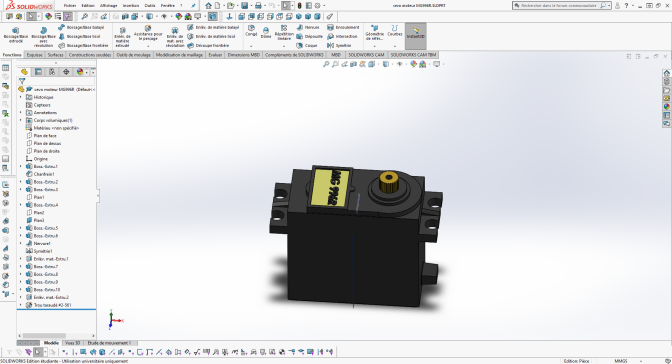The image size is (672, 364).
Task: Switch to Etude de mouvement 1 tab
Action: click(x=109, y=343)
